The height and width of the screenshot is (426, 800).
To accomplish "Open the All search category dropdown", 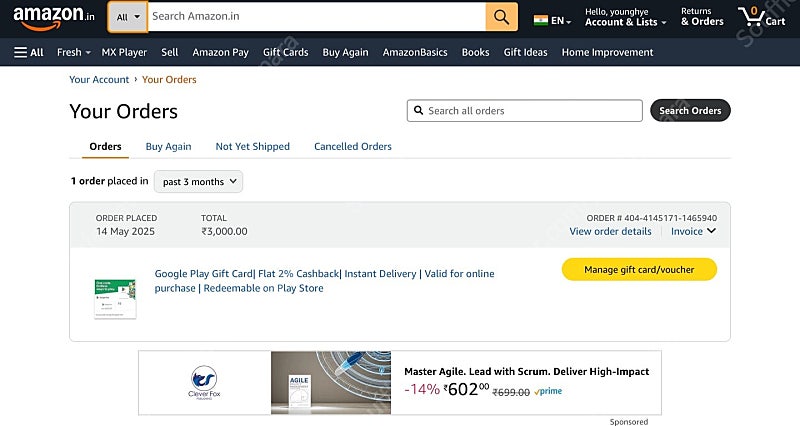I will click(x=128, y=17).
